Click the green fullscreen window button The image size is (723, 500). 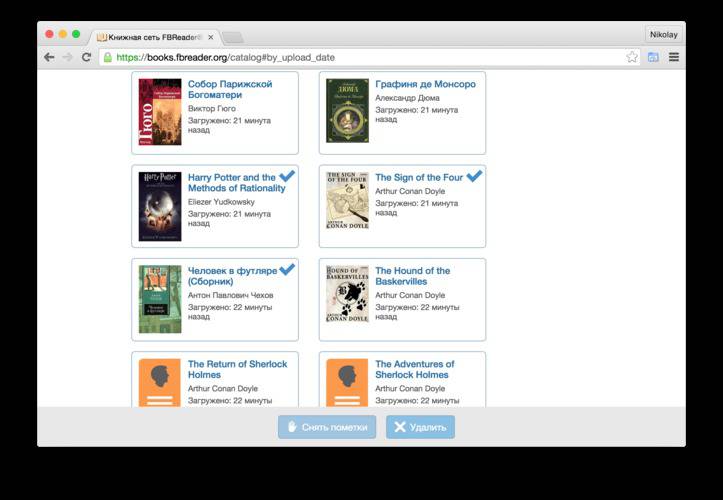pos(76,34)
